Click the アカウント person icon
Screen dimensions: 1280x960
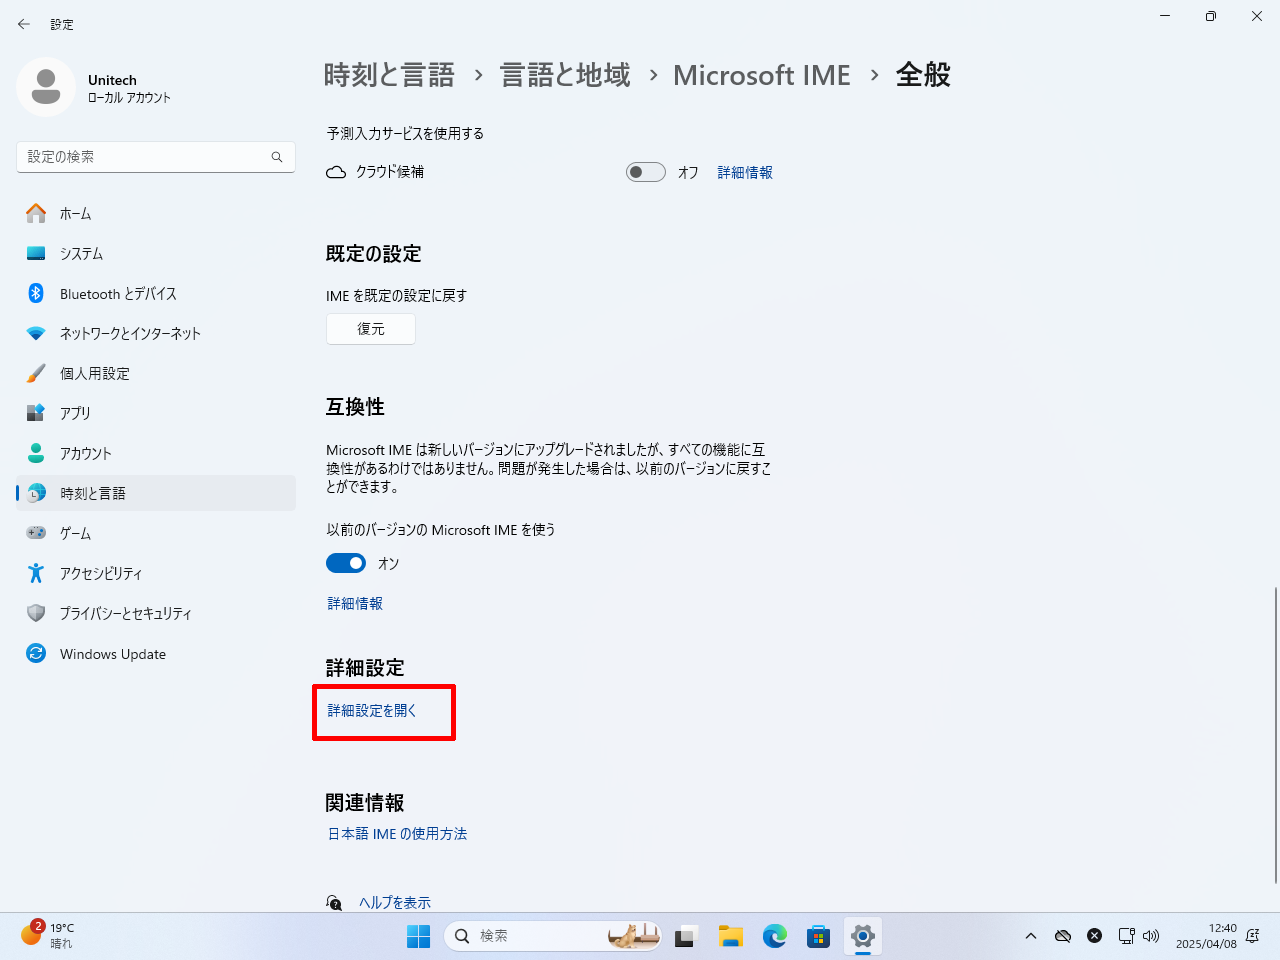[x=36, y=453]
